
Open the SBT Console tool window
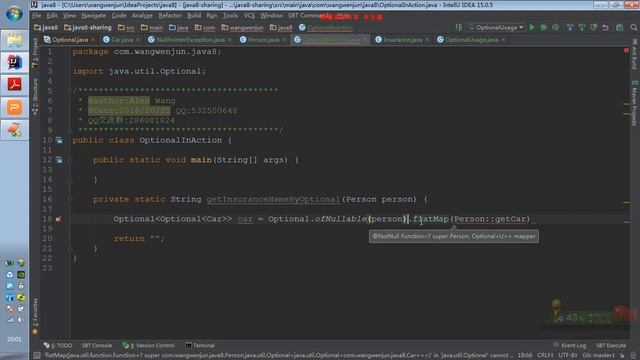point(96,345)
